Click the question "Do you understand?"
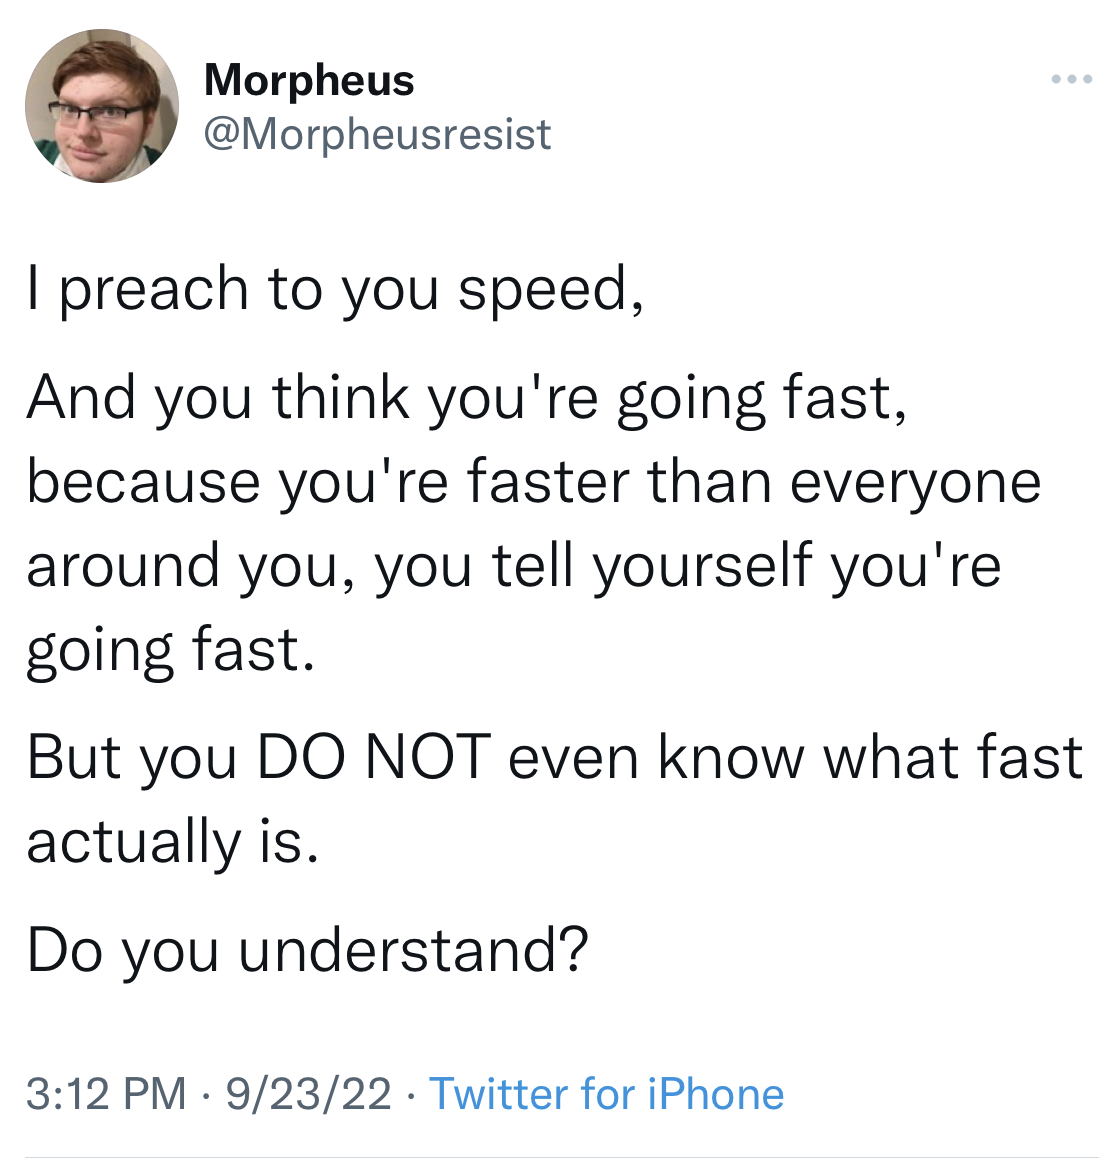Image resolution: width=1115 pixels, height=1161 pixels. tap(308, 950)
